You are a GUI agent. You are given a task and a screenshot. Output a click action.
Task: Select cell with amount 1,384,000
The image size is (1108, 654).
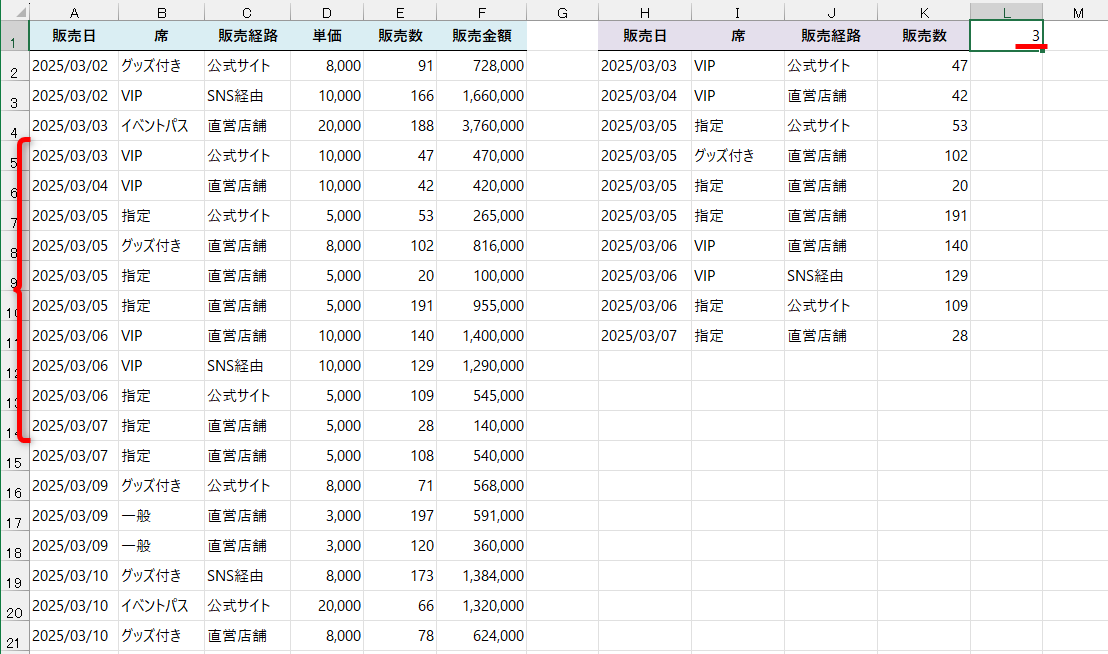pos(482,576)
